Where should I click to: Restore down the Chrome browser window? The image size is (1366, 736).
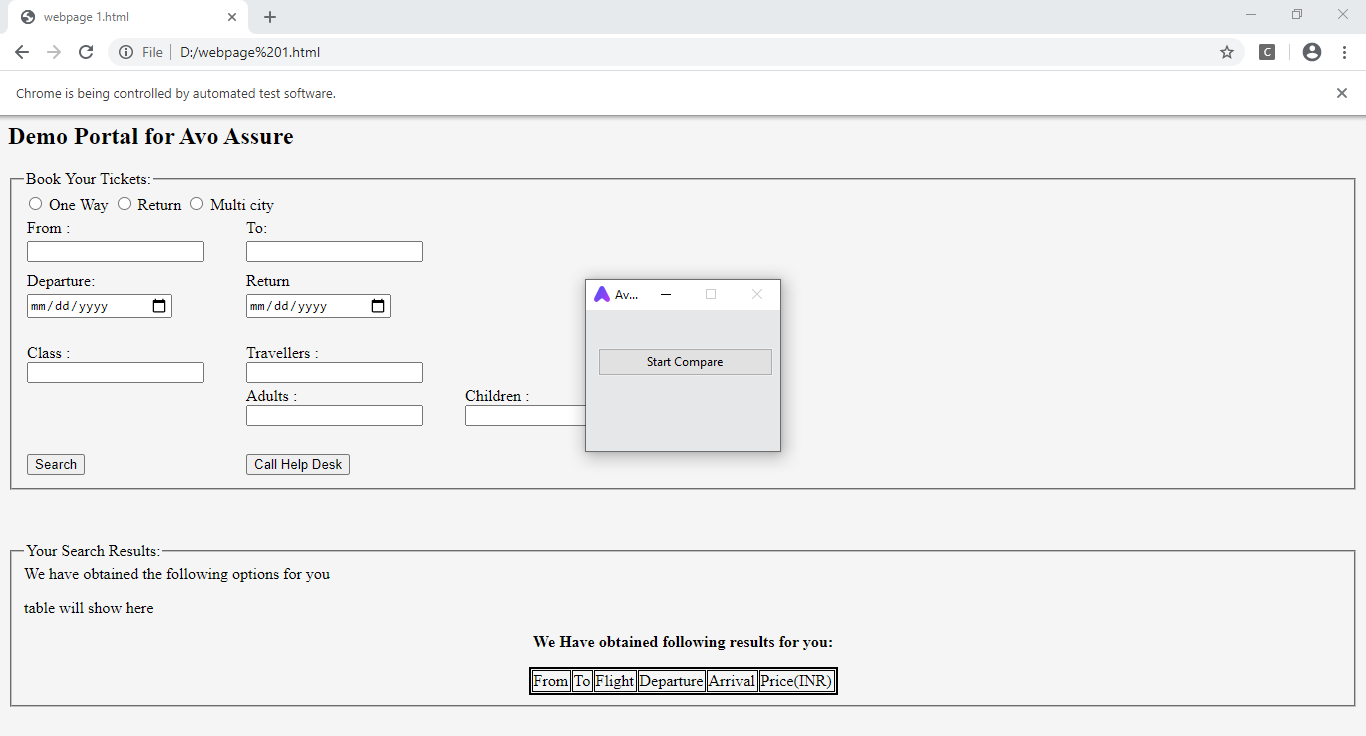pyautogui.click(x=1297, y=14)
